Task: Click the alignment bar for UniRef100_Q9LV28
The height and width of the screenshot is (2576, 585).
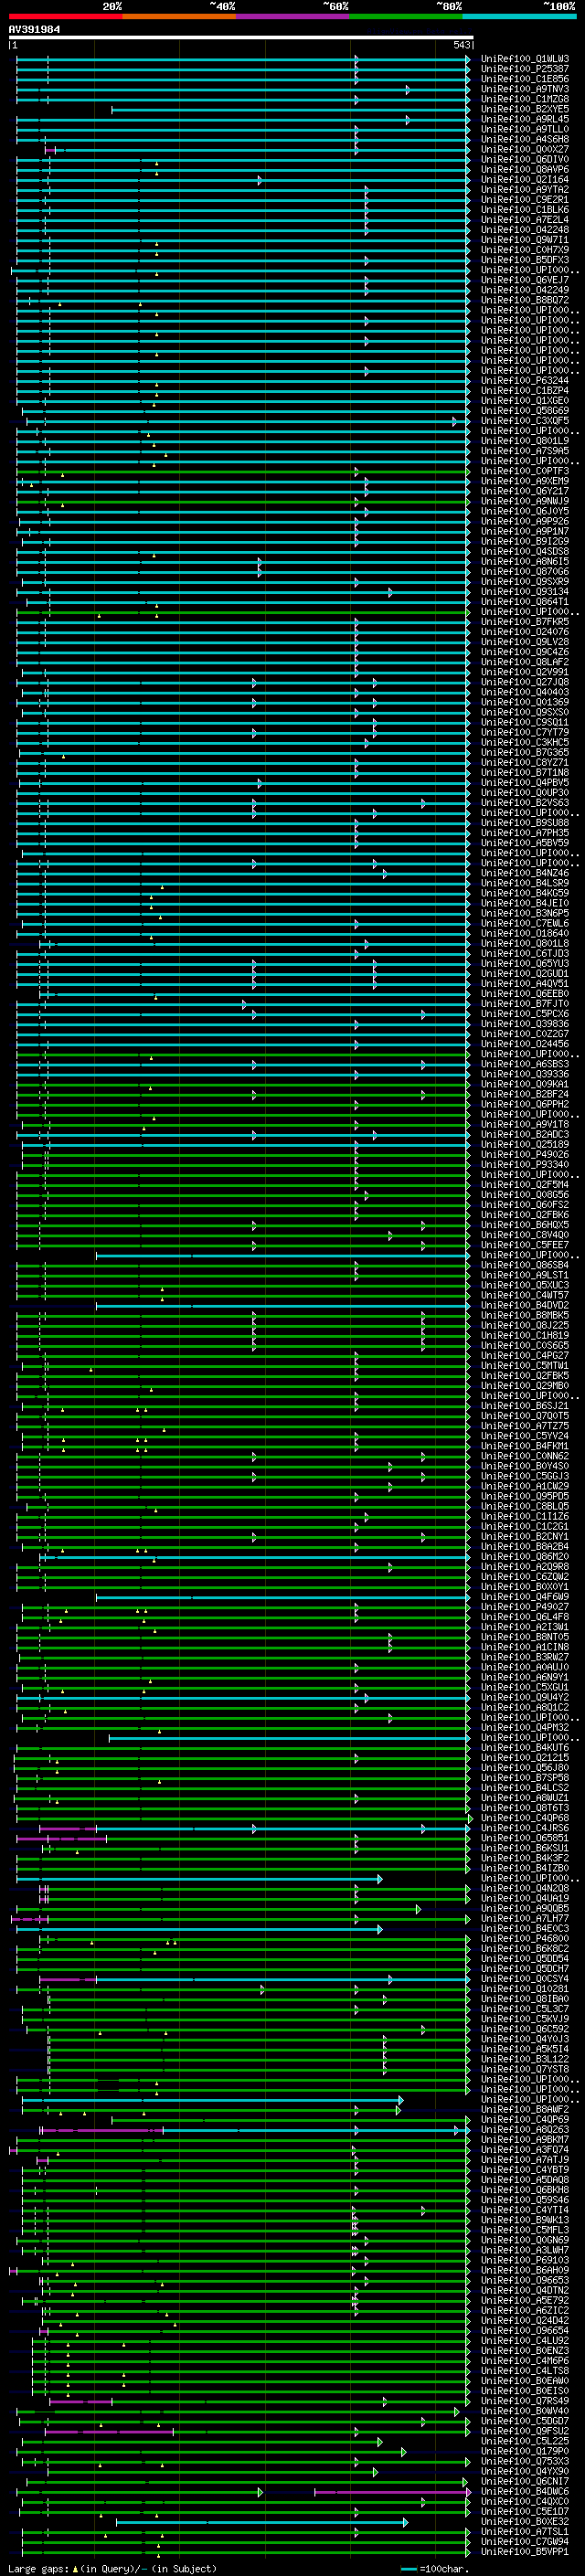Action: coord(243,642)
